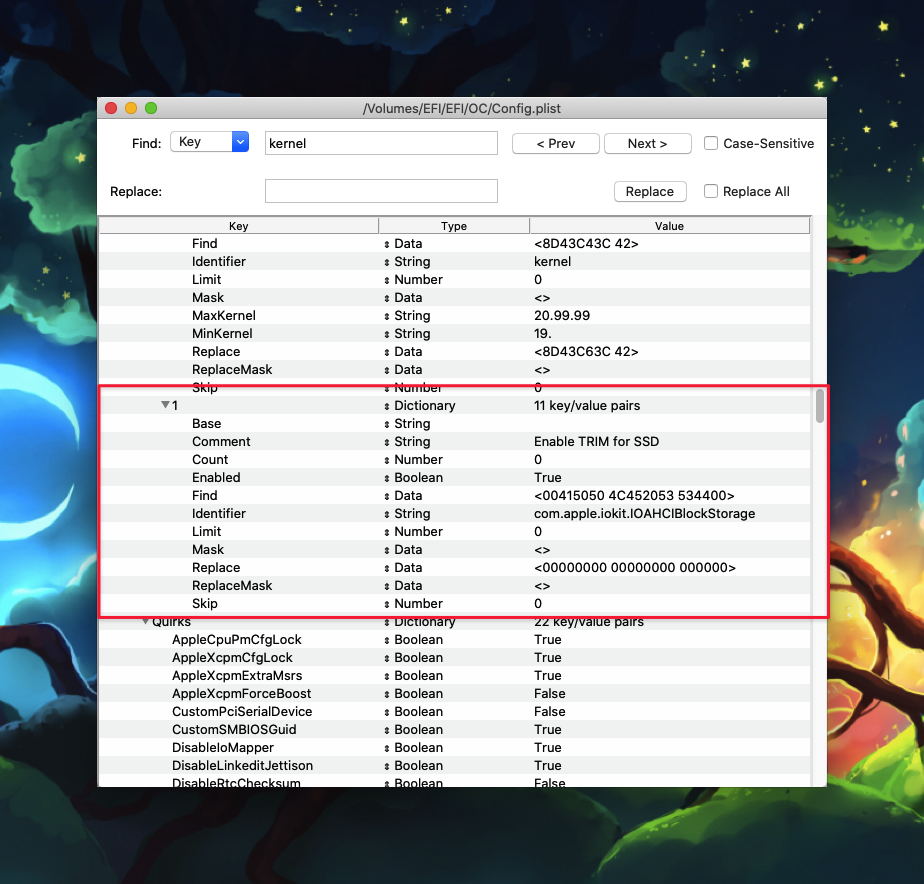Open type stepper for the Enabled row

[387, 478]
